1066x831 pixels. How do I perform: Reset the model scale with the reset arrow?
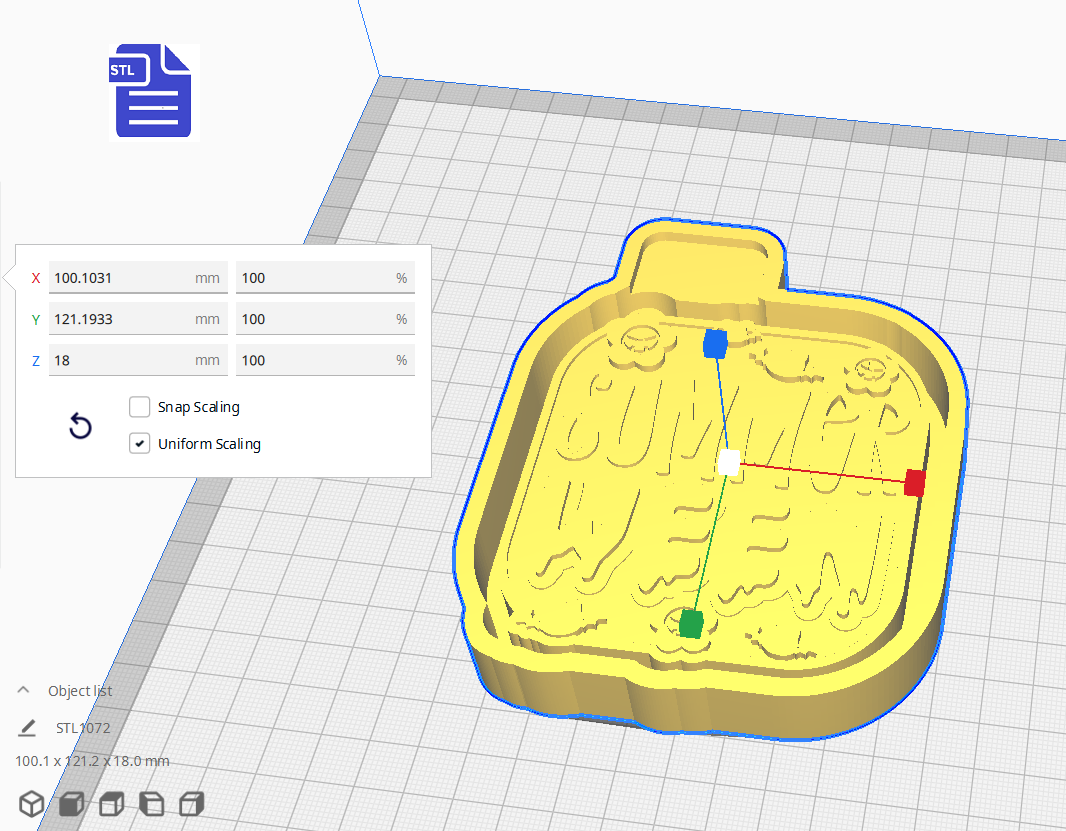click(80, 426)
